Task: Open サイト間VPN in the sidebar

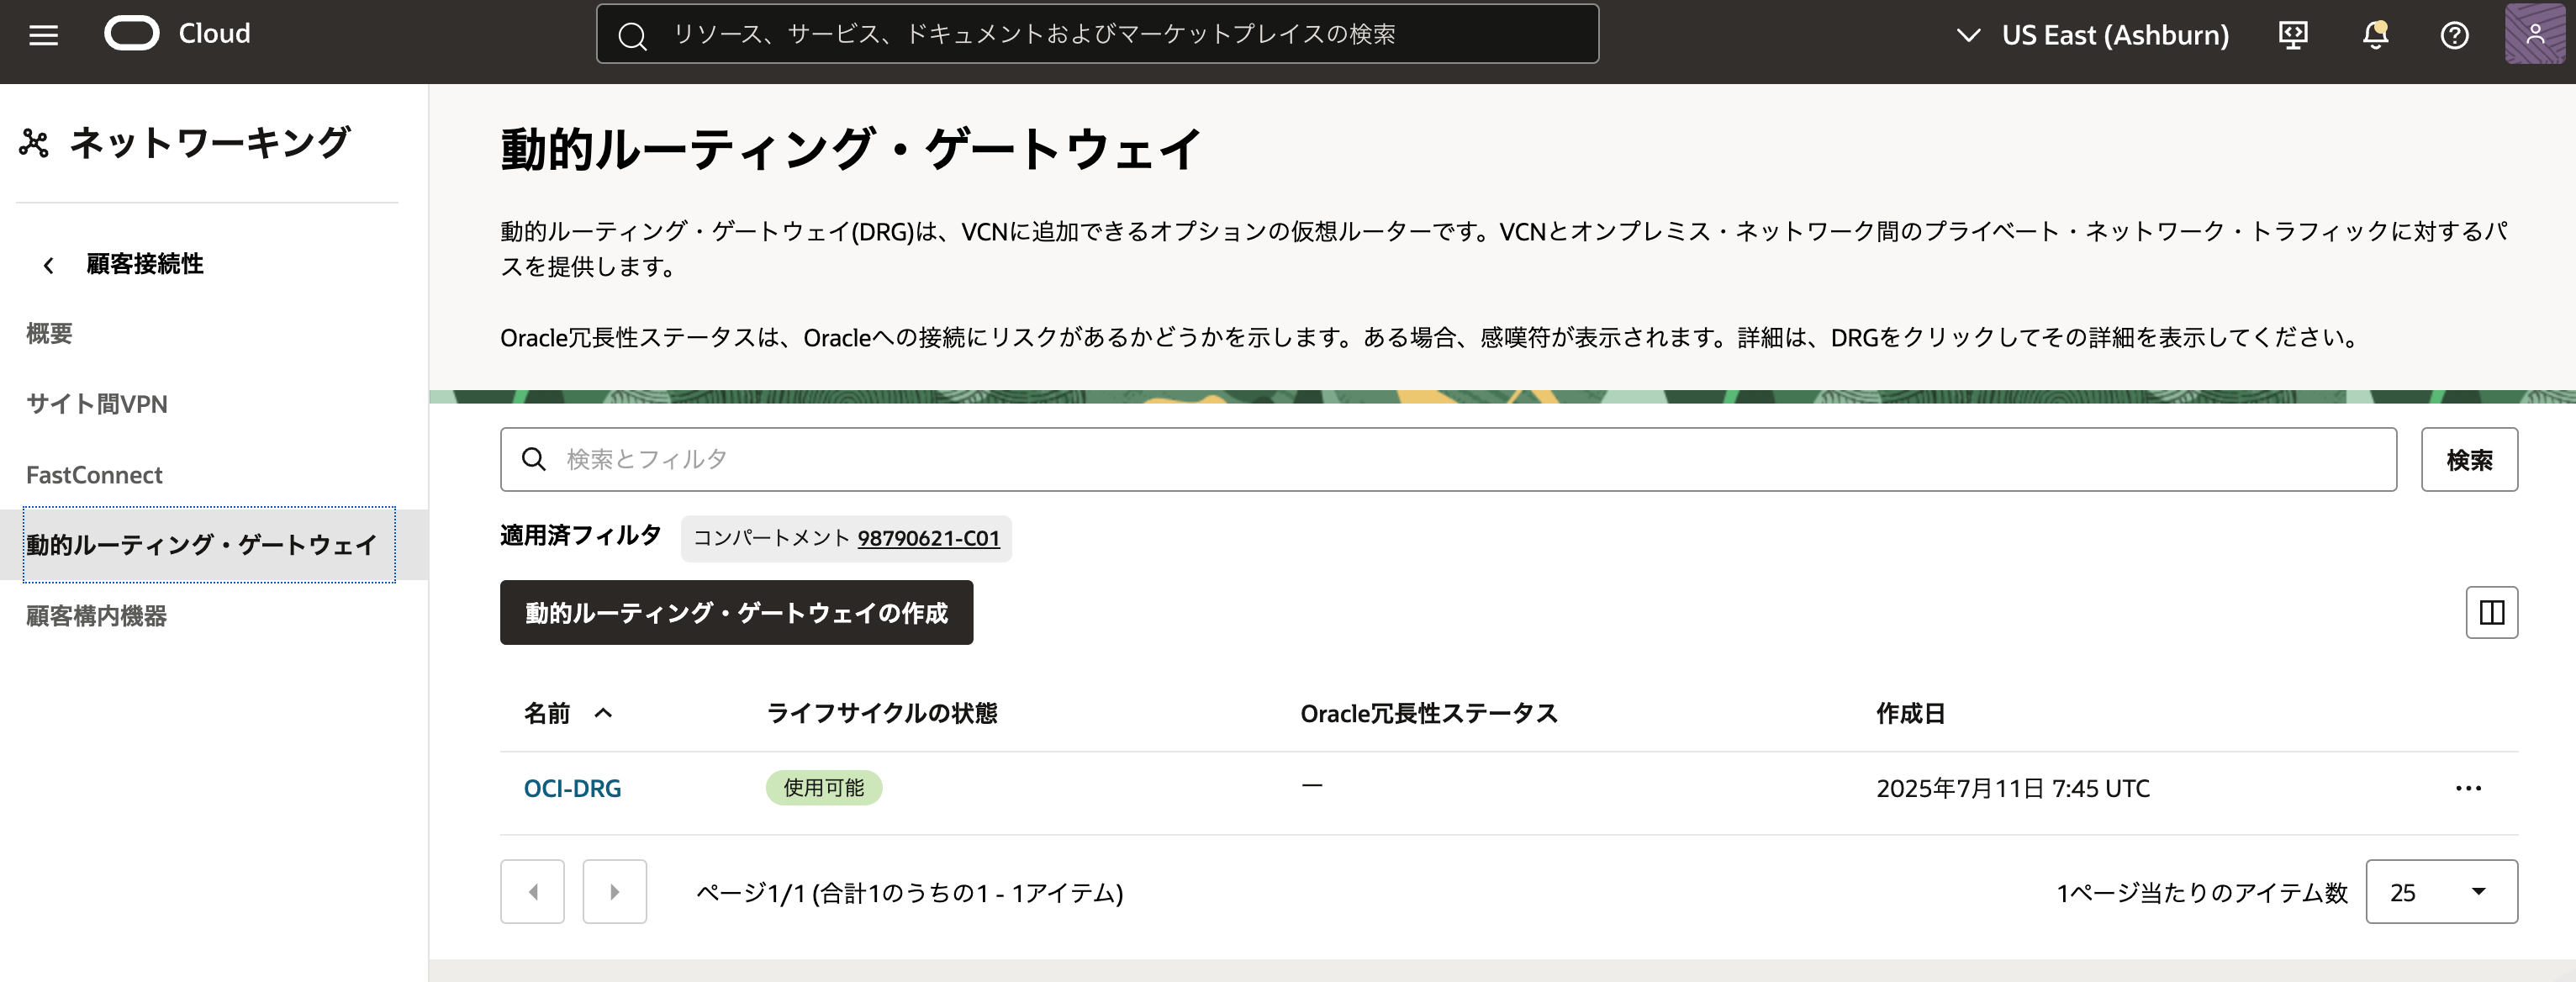Action: click(97, 404)
